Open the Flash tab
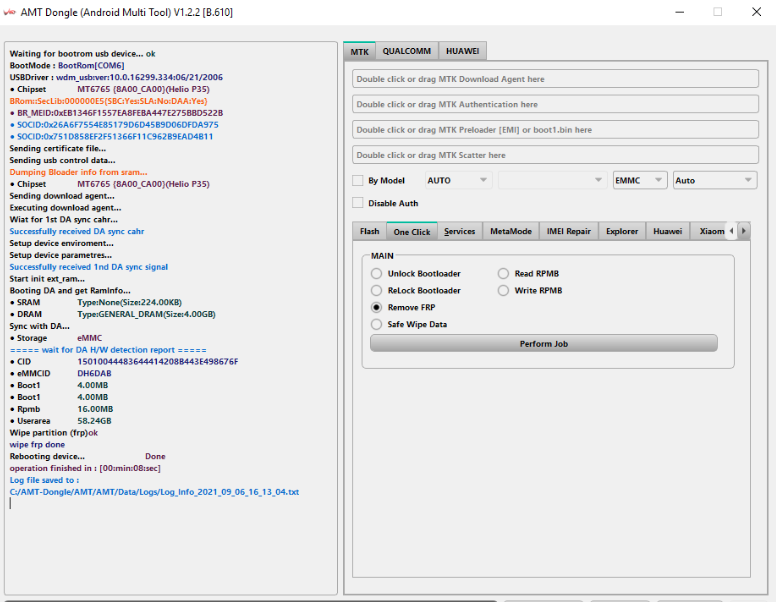The image size is (776, 602). pos(370,231)
